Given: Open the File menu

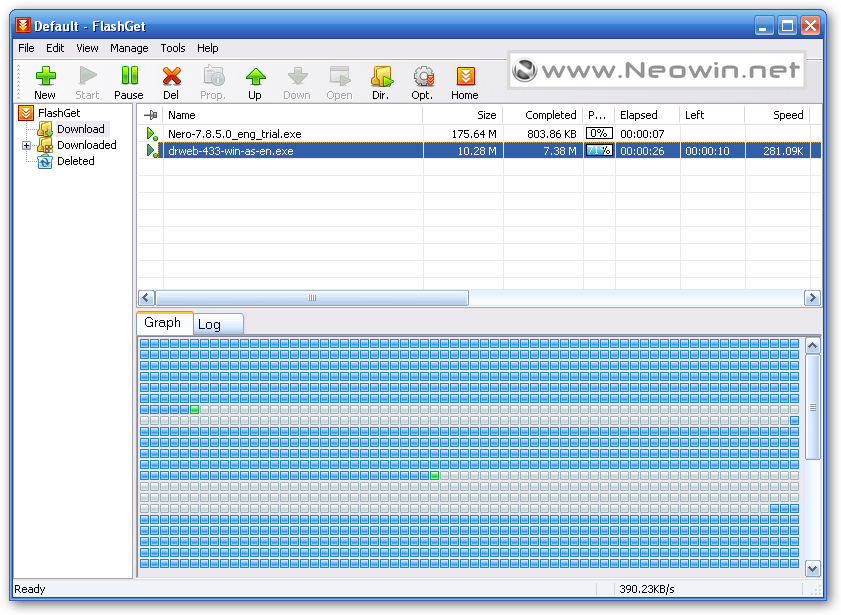Looking at the screenshot, I should coord(26,48).
